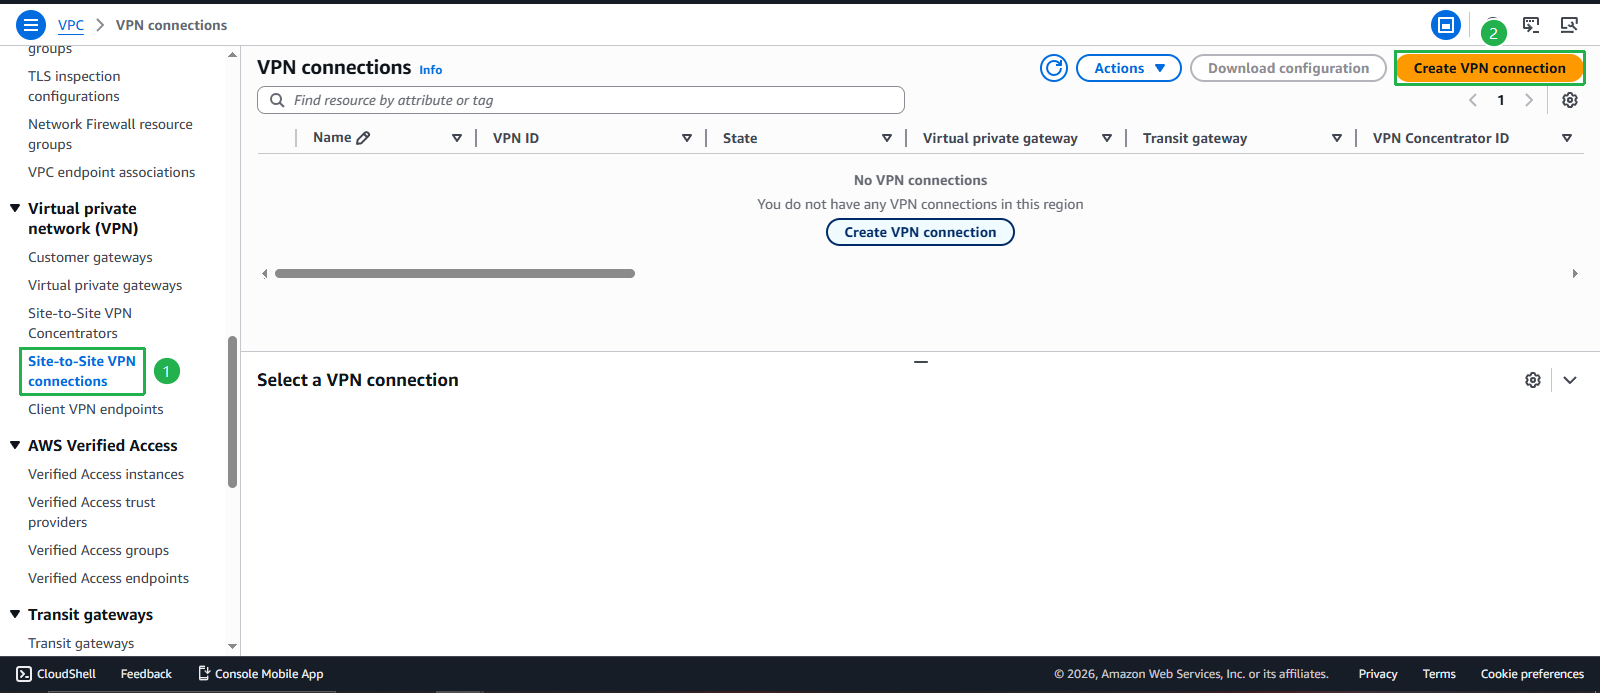Open Verified Access groups
The image size is (1600, 693).
coord(98,550)
